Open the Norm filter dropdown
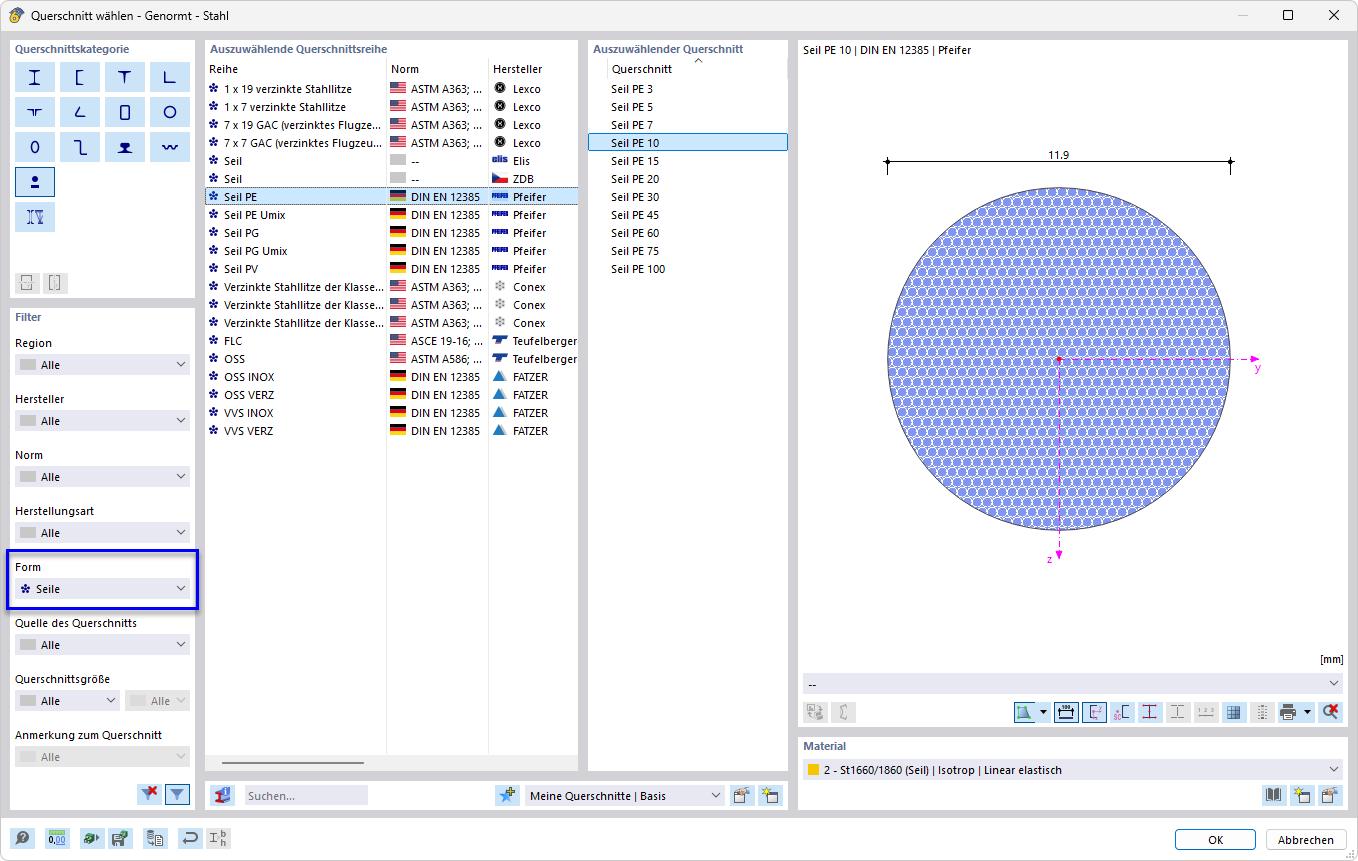The image size is (1358, 861). click(x=102, y=477)
